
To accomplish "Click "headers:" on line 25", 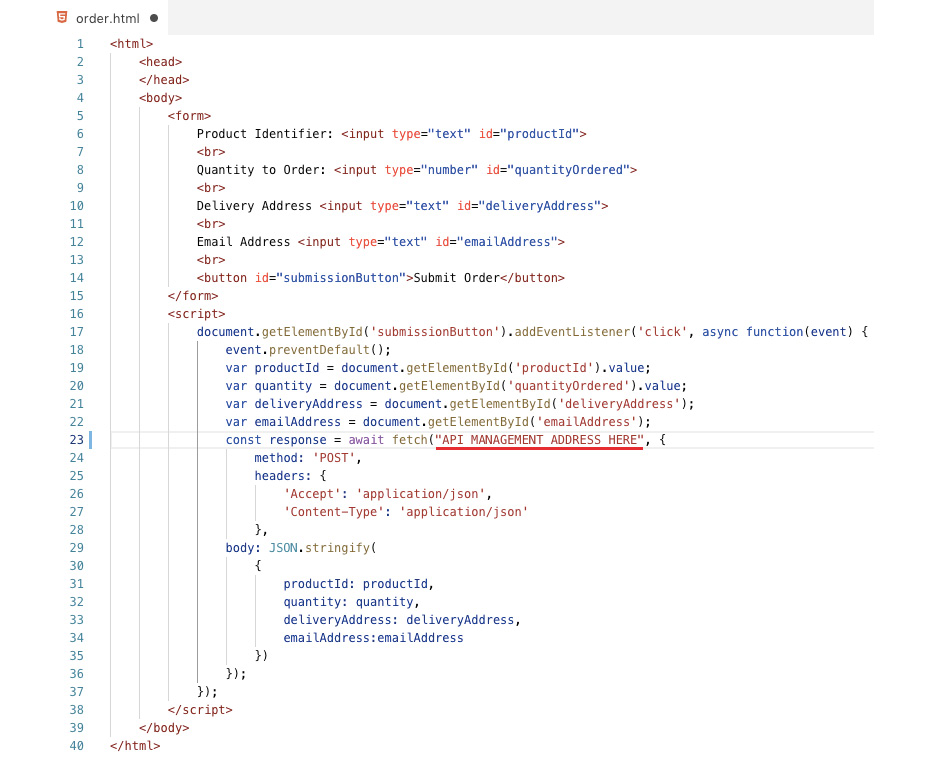I will tap(283, 476).
